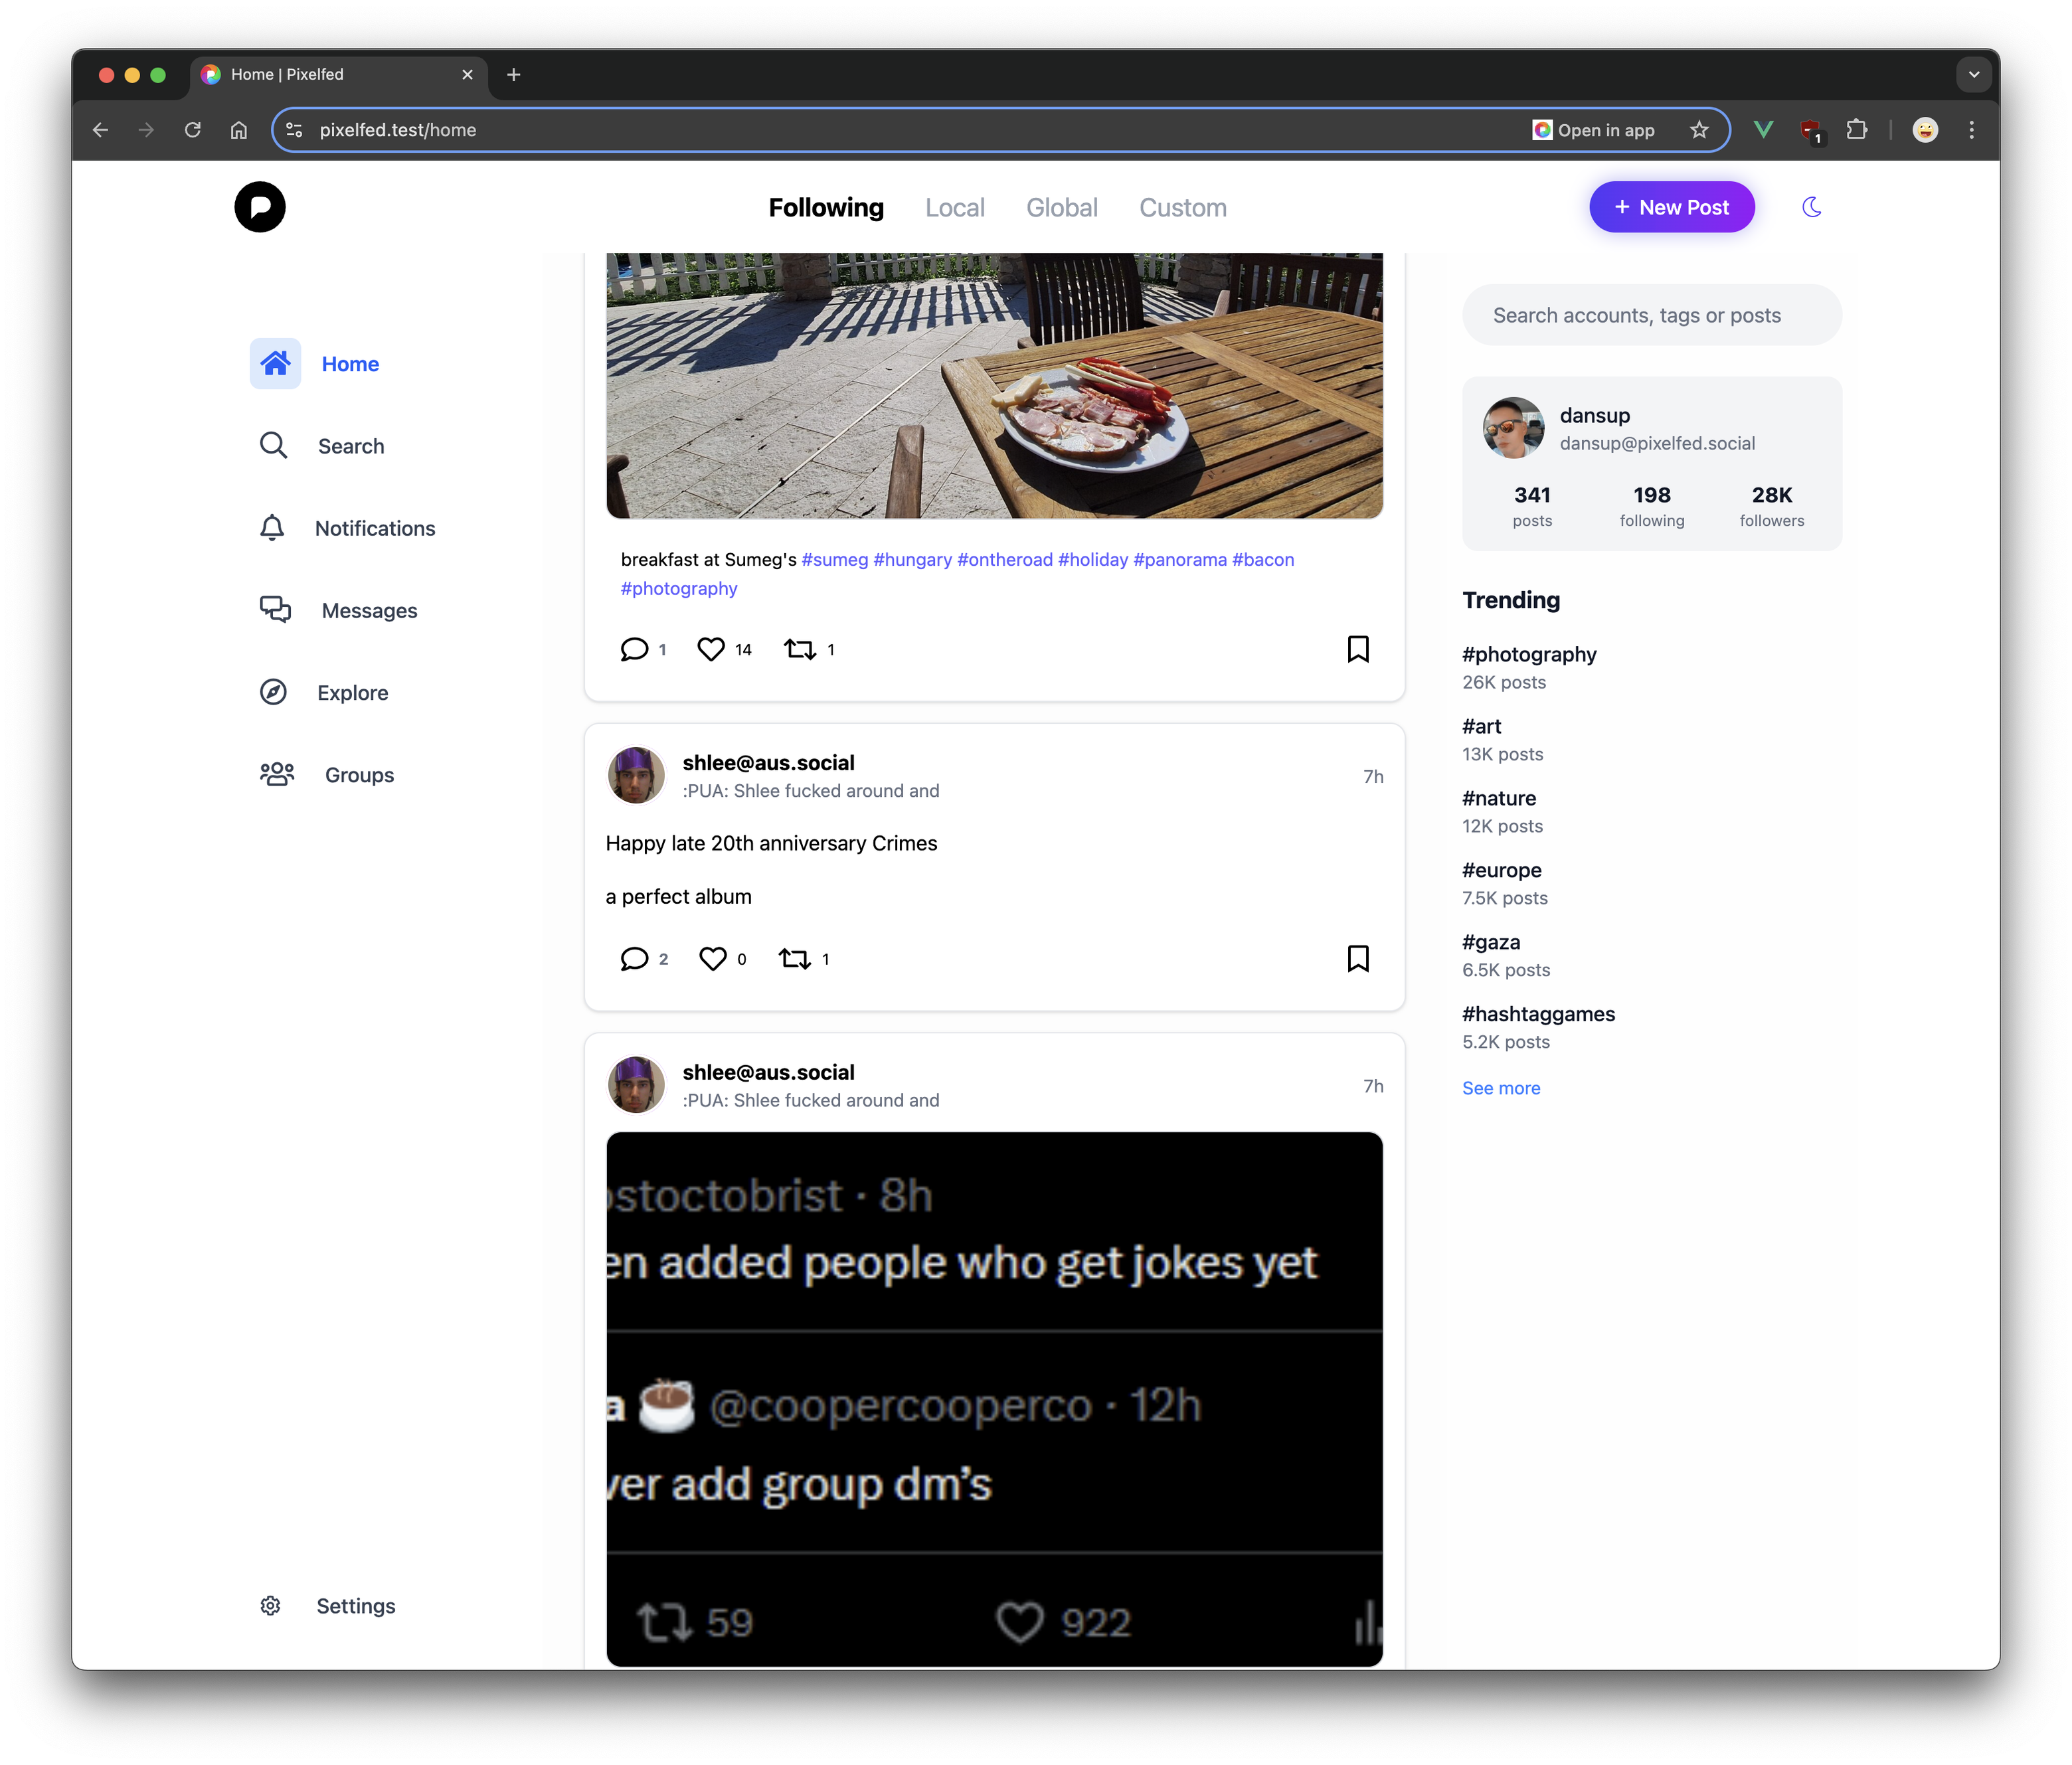This screenshot has height=1765, width=2072.
Task: Switch to the Custom feed tab
Action: (1182, 207)
